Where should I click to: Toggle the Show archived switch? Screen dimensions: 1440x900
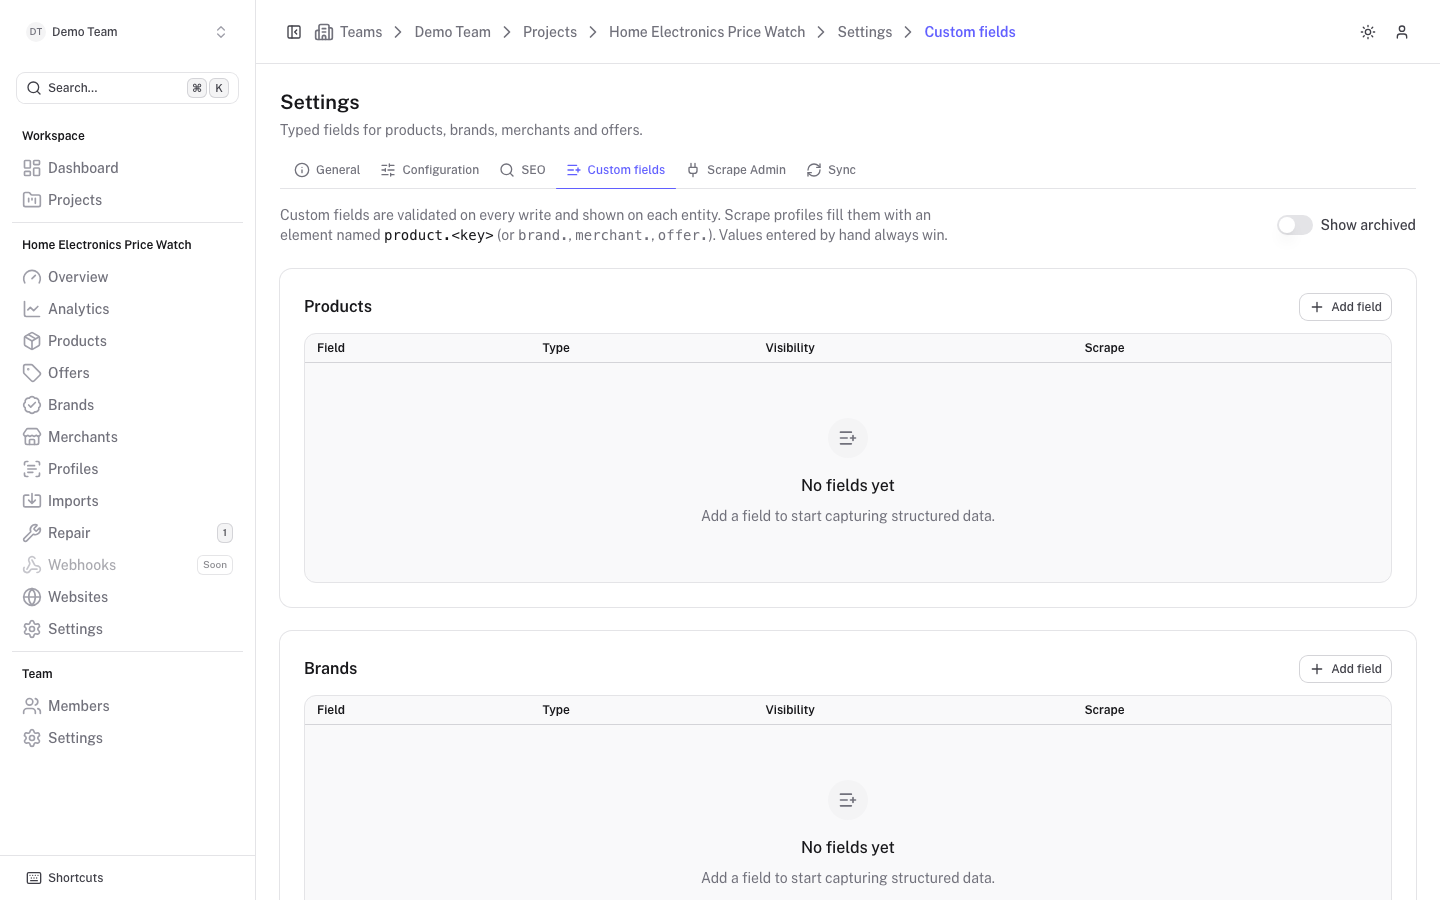tap(1295, 225)
